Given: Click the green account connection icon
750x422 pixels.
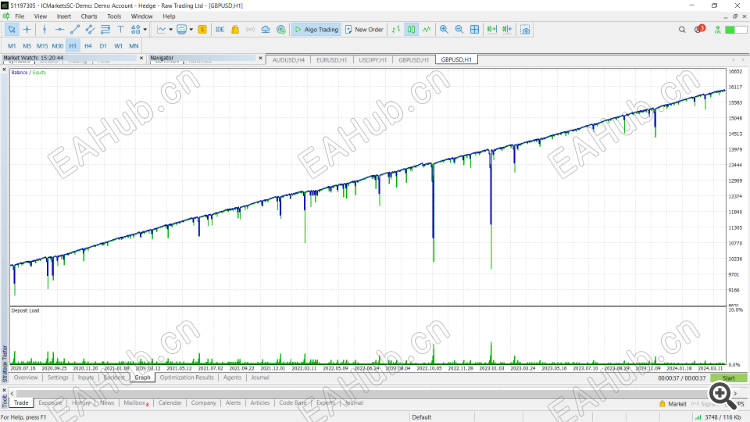Looking at the screenshot, I should 717,30.
